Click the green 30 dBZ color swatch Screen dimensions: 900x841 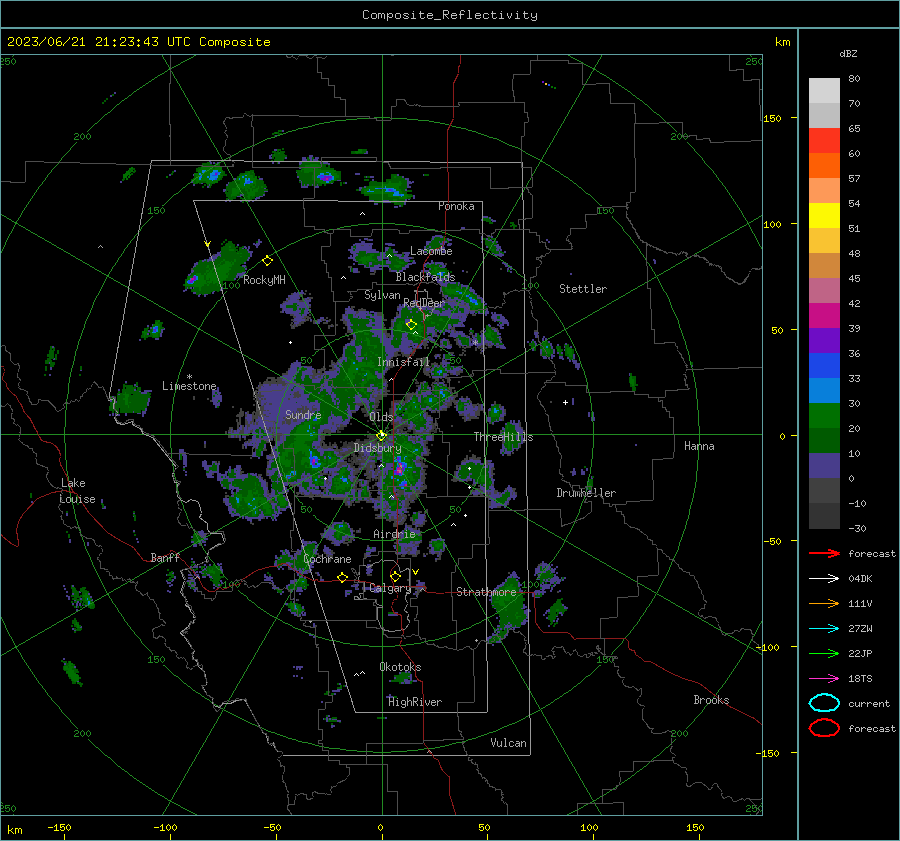[824, 416]
